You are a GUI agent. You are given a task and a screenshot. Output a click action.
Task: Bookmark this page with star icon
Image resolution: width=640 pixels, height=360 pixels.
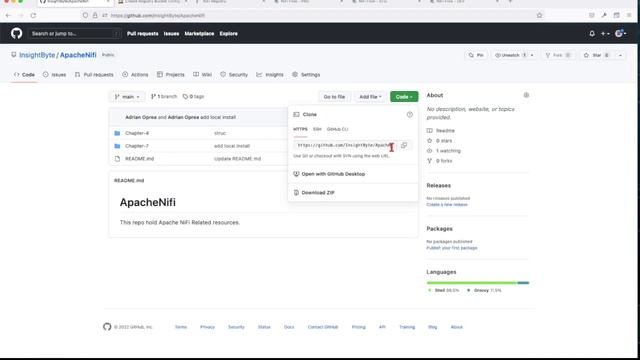pyautogui.click(x=540, y=16)
